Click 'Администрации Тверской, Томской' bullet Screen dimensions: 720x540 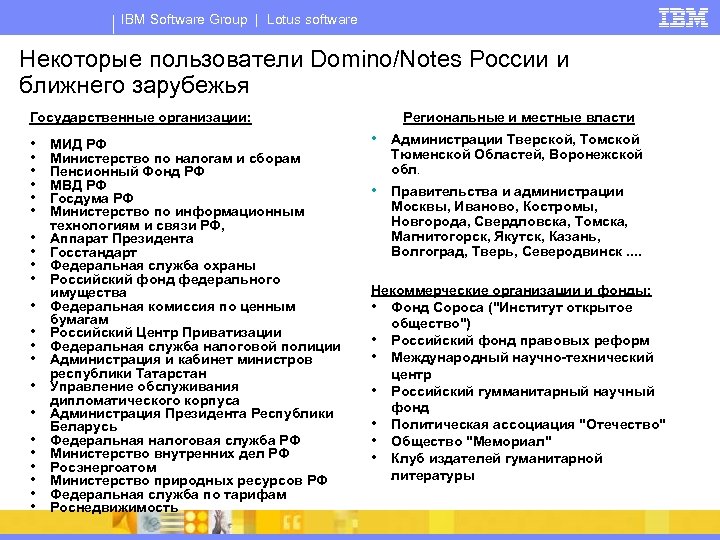517,154
